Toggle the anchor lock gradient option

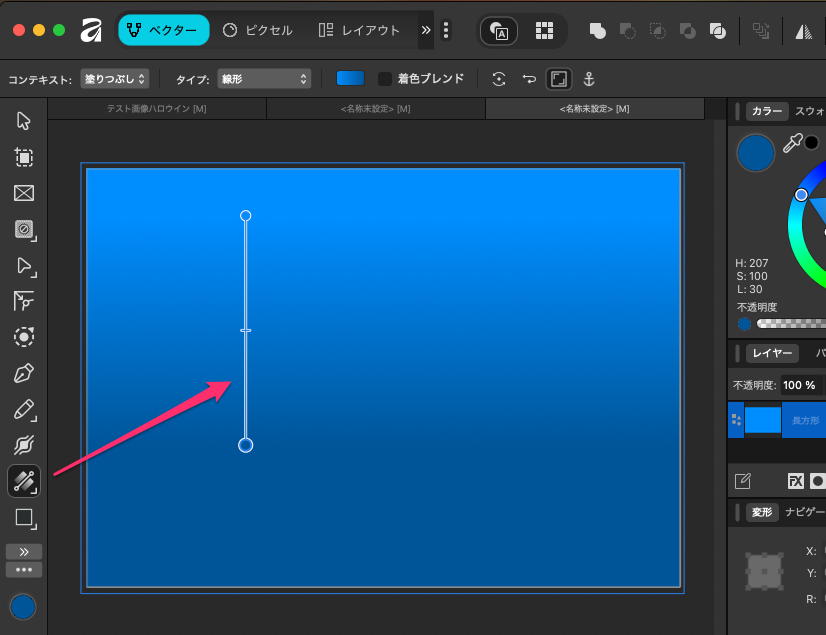point(588,78)
